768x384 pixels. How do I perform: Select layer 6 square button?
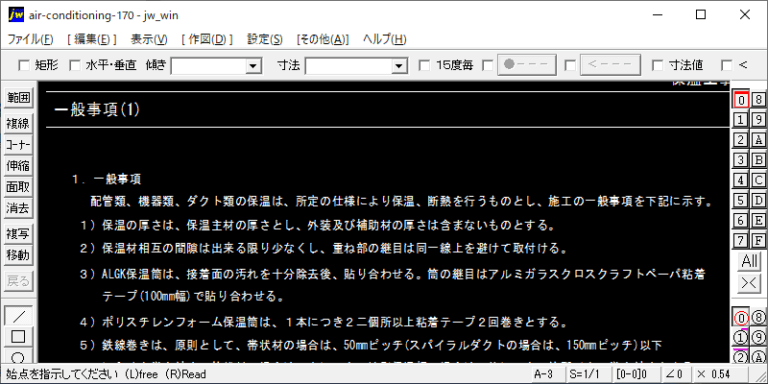tap(741, 220)
